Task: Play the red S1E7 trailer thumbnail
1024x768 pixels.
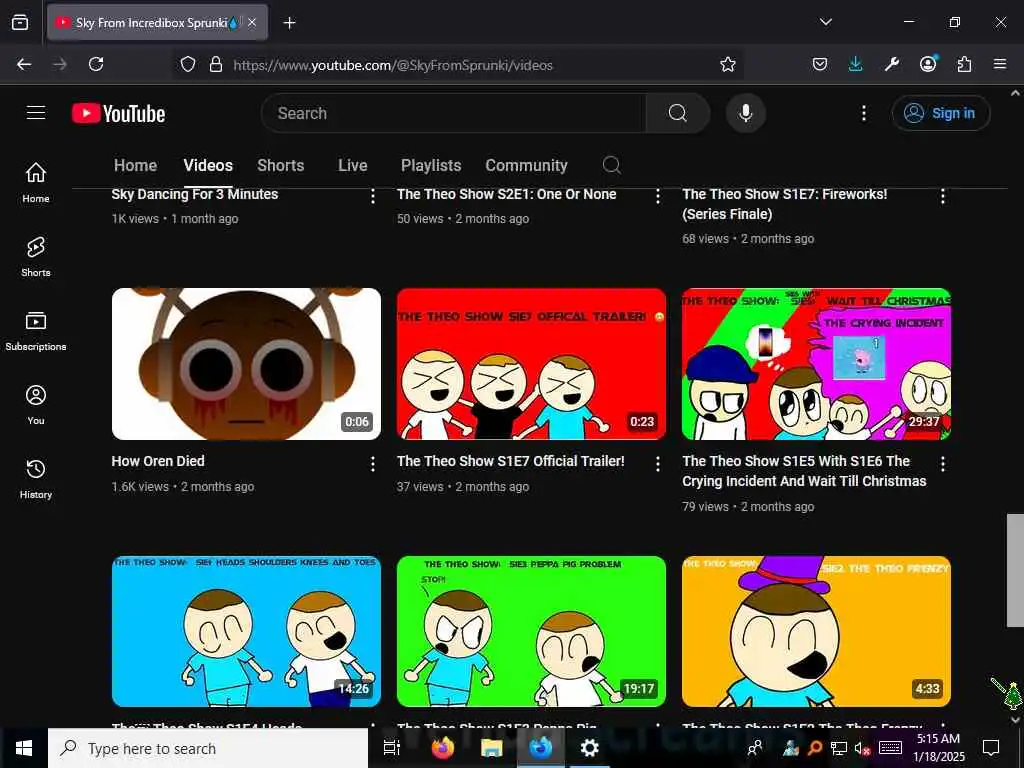Action: pos(531,364)
